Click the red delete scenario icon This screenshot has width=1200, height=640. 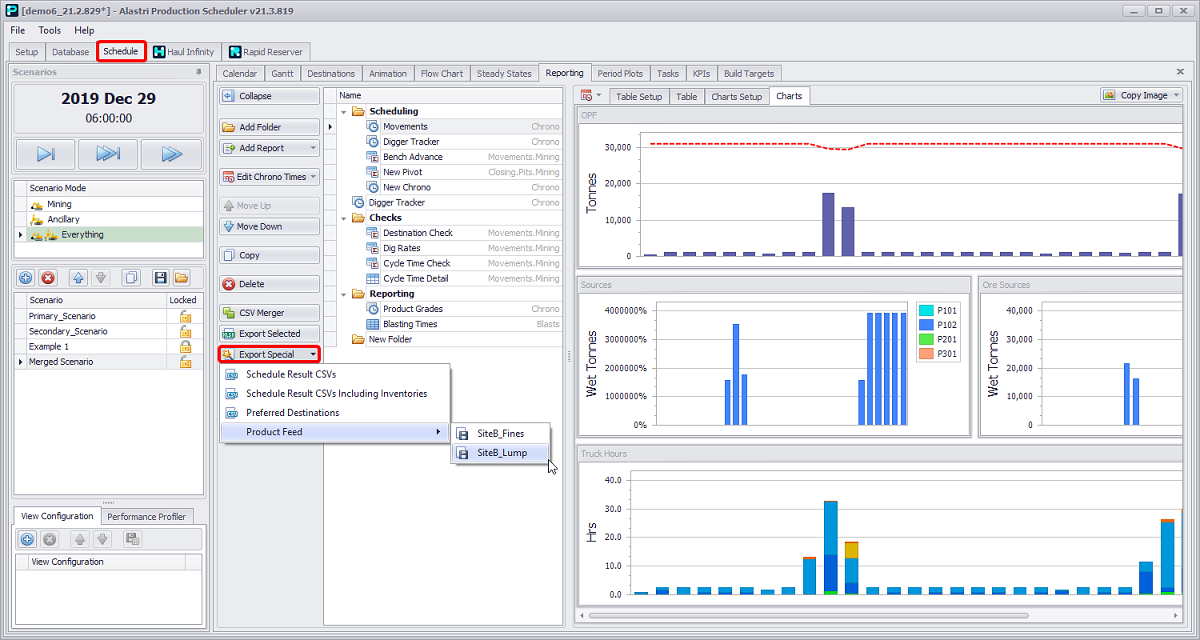48,277
